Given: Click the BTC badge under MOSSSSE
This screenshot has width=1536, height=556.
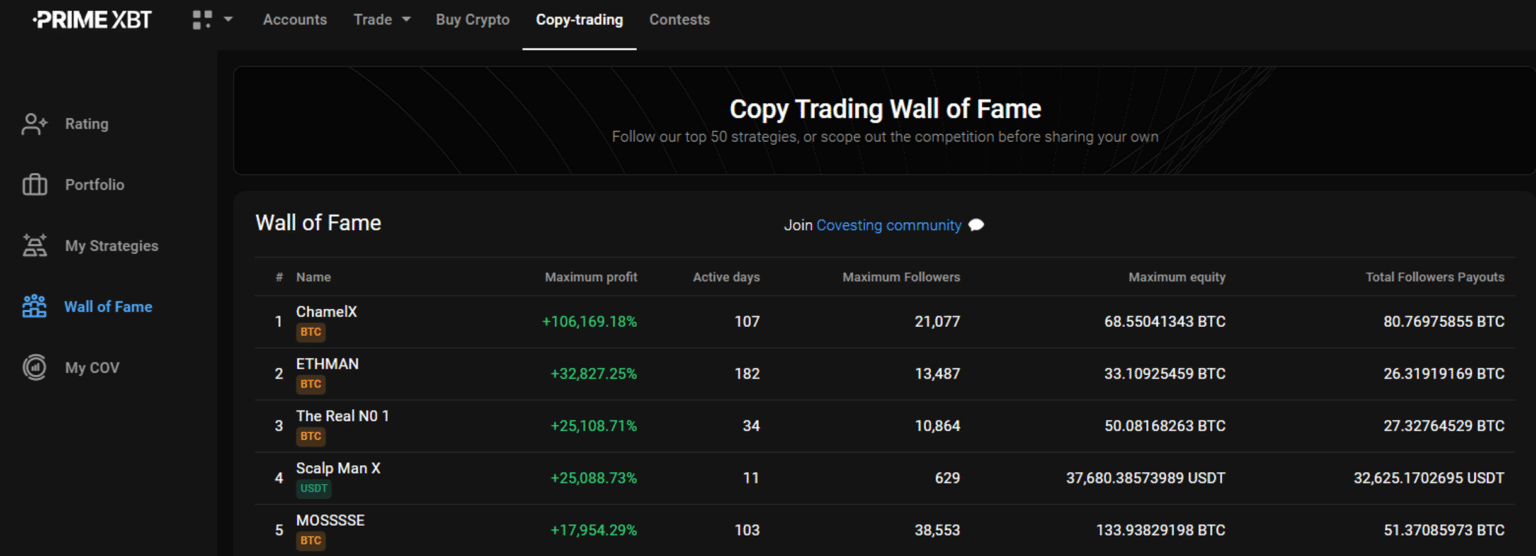Looking at the screenshot, I should pyautogui.click(x=311, y=541).
